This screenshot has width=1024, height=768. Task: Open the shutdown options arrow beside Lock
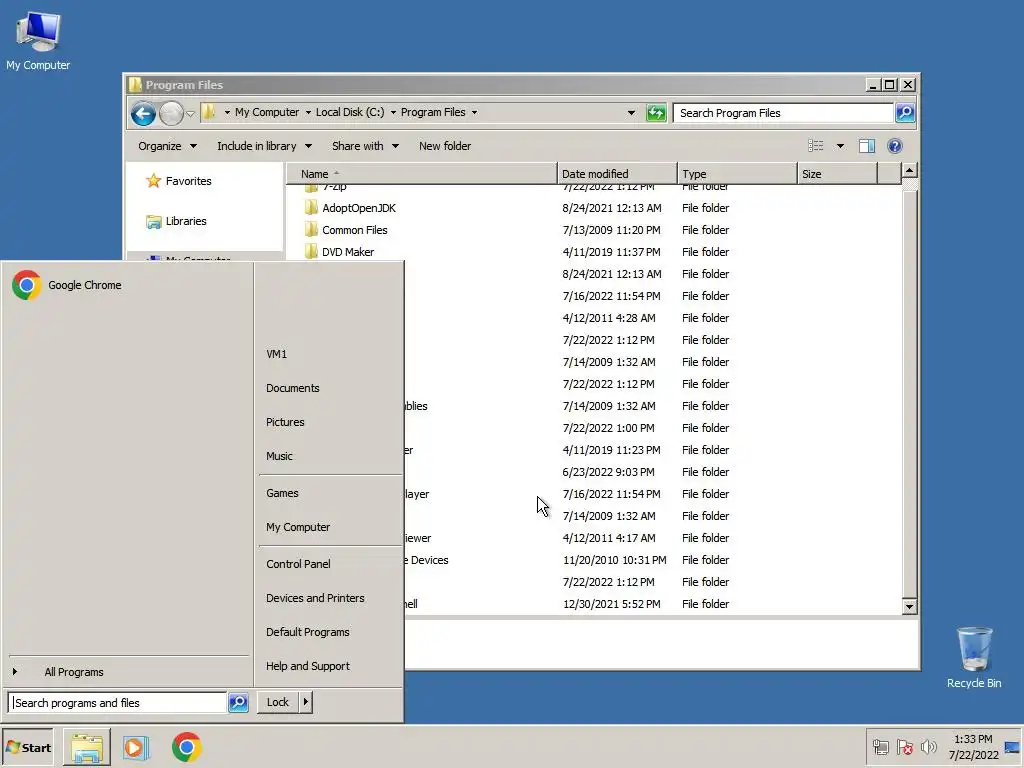point(305,703)
